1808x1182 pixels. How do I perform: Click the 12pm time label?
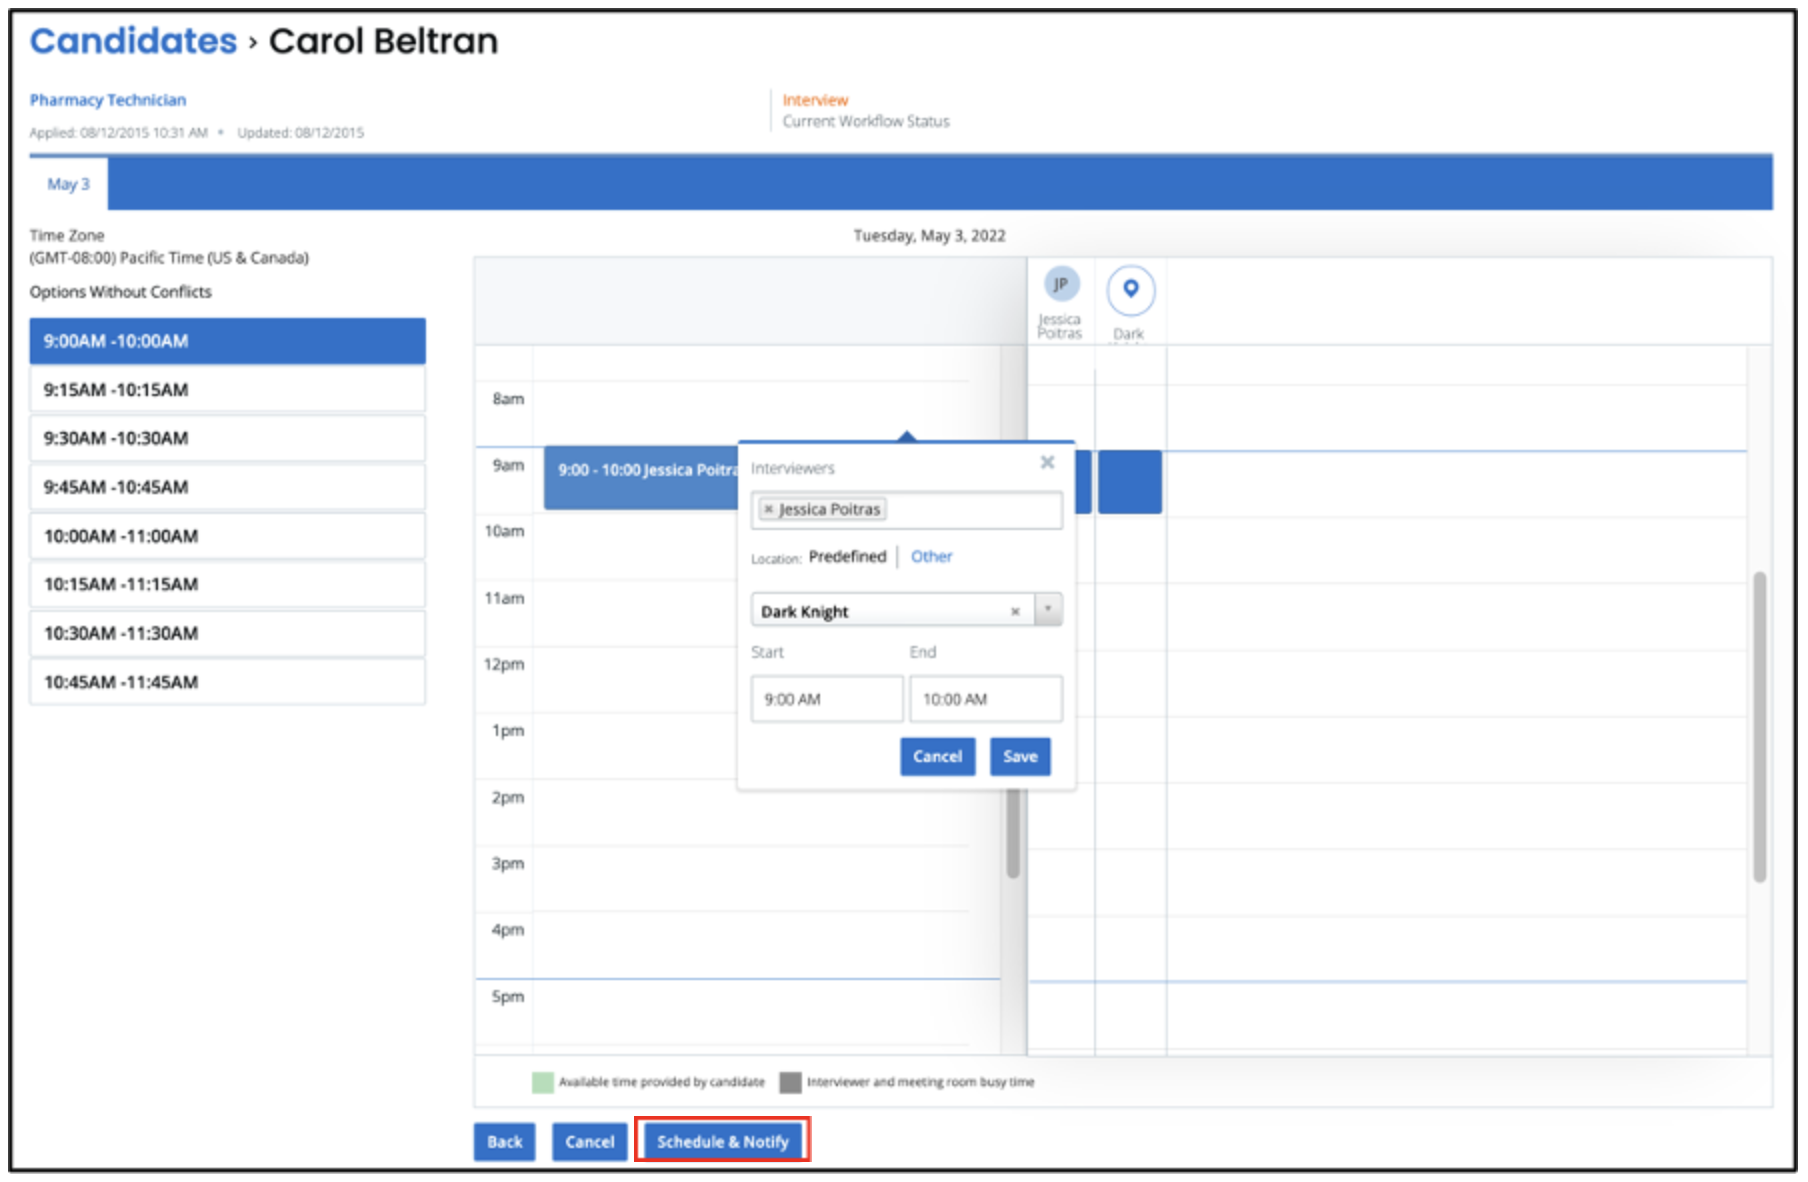click(504, 664)
